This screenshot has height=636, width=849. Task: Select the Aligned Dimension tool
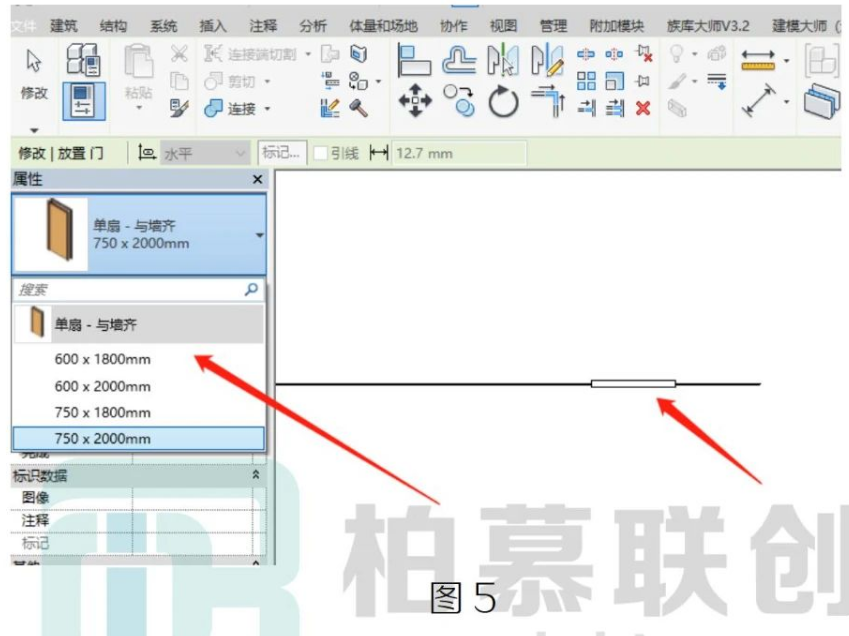click(758, 101)
